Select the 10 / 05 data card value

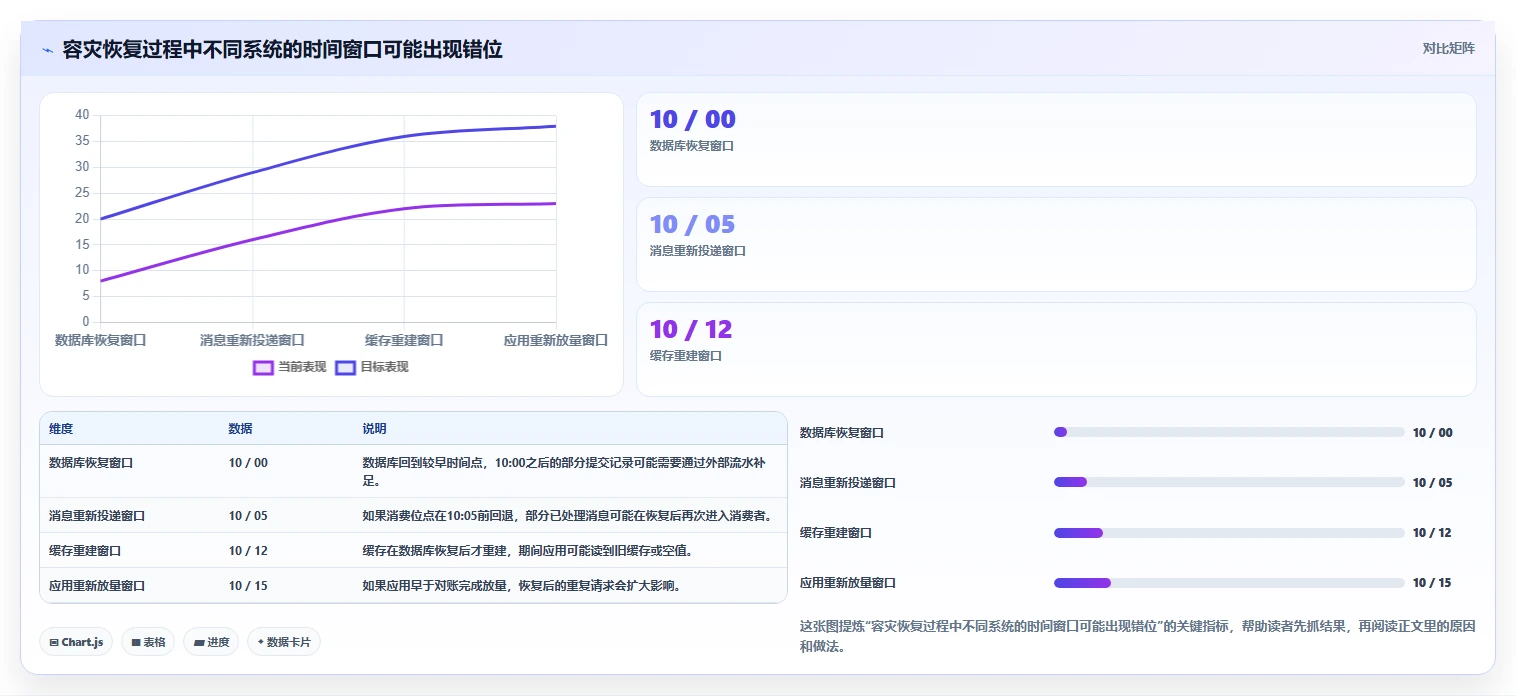(x=692, y=225)
